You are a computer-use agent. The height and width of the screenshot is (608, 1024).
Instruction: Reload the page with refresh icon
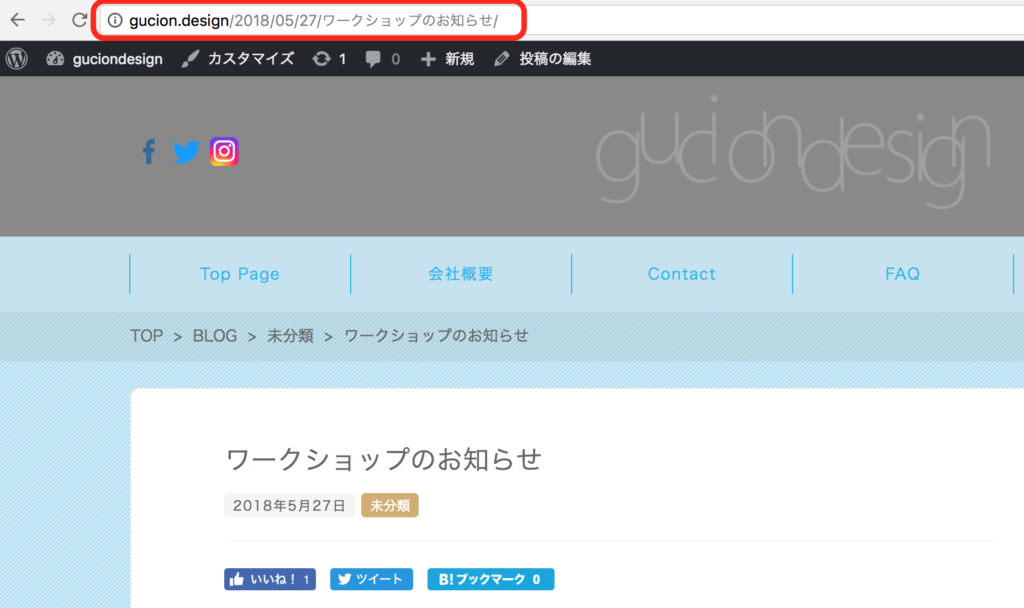tap(79, 20)
